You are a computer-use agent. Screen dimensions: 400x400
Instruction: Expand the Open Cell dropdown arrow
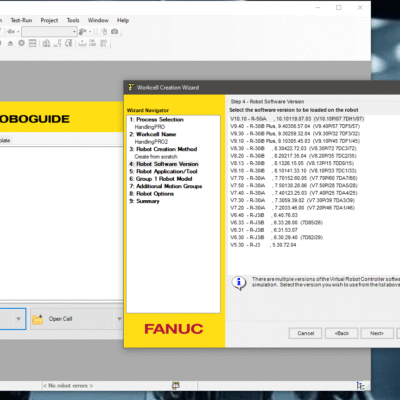point(119,319)
